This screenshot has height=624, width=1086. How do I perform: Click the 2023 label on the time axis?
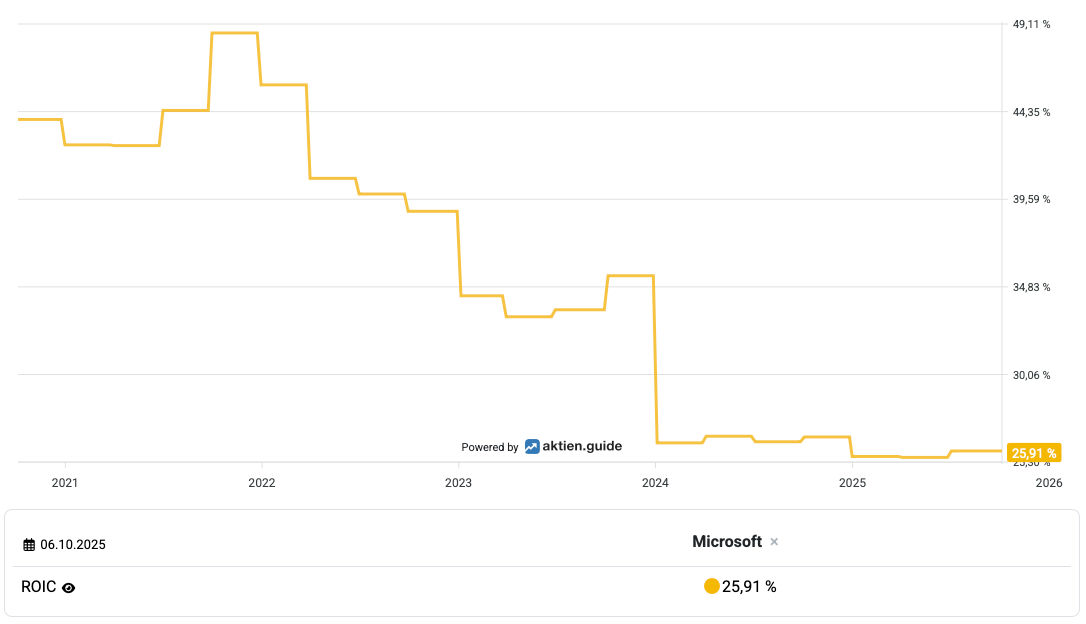(458, 484)
